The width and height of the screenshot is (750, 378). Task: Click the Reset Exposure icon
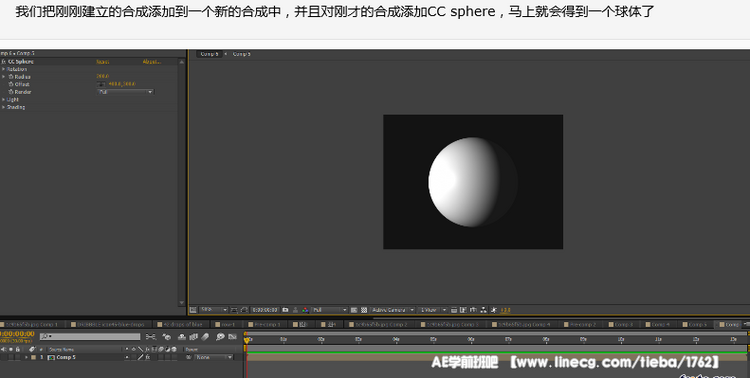click(x=493, y=310)
